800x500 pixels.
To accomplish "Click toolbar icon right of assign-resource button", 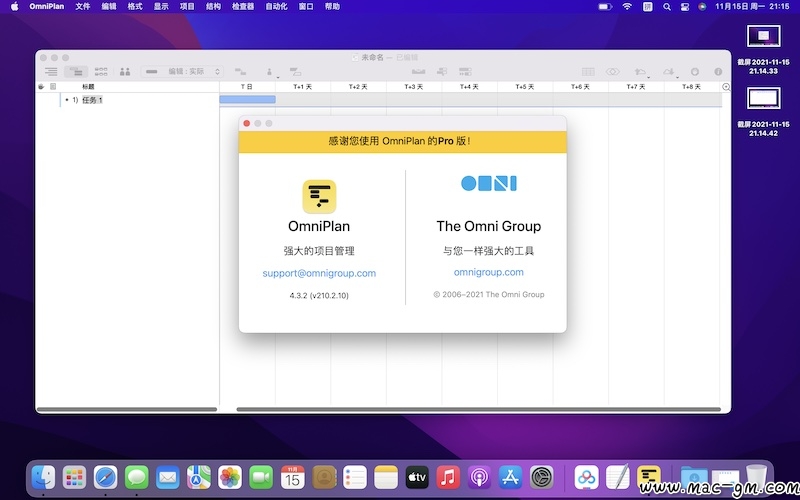I will (x=295, y=71).
